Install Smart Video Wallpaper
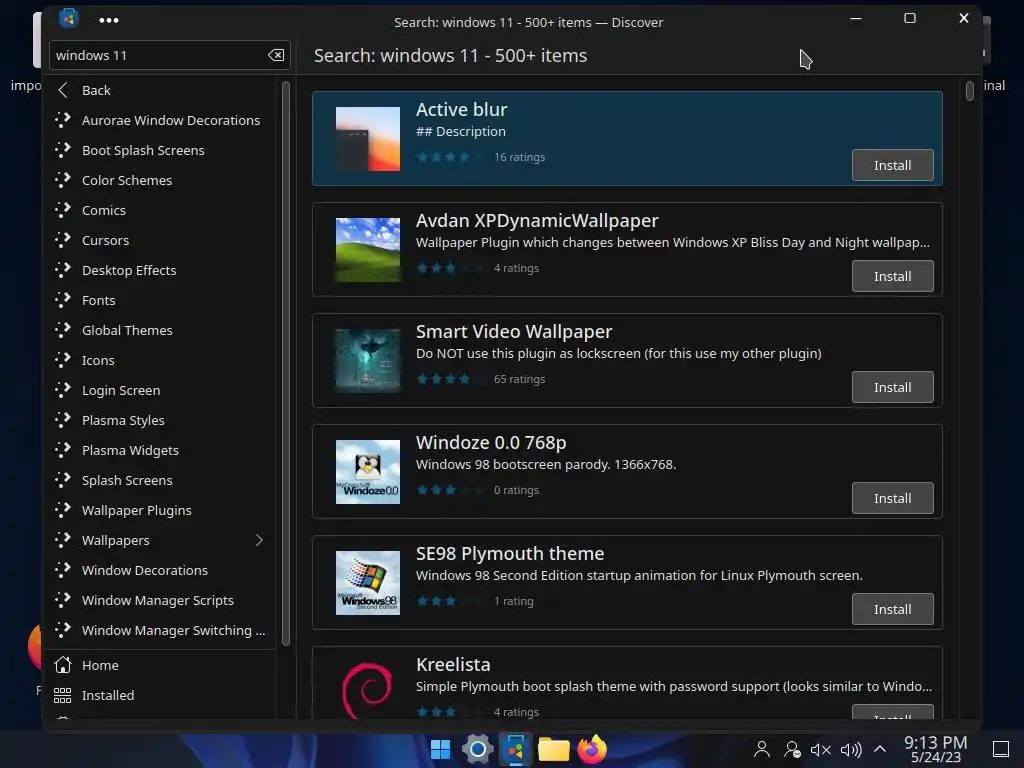Screen dimensions: 1024x768 coord(892,387)
